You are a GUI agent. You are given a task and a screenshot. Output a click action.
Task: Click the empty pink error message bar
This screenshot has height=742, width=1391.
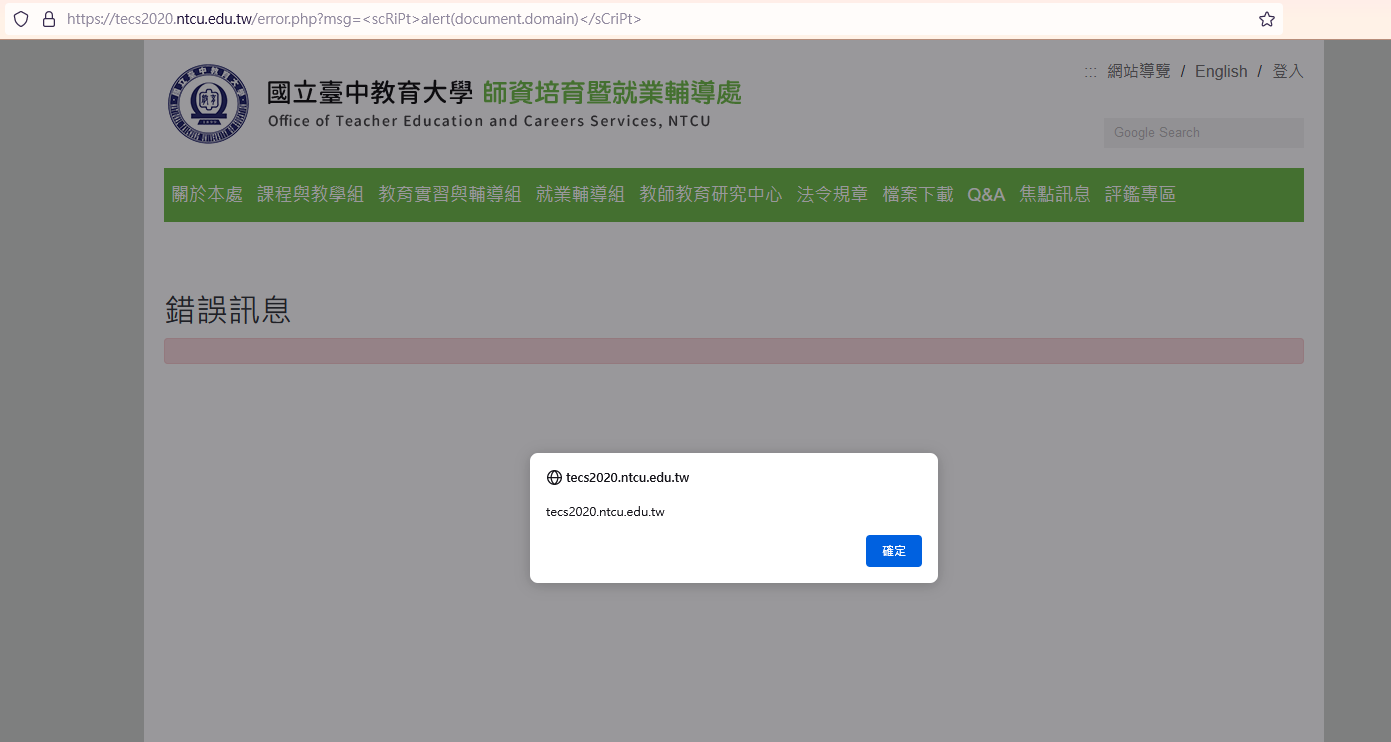[734, 351]
